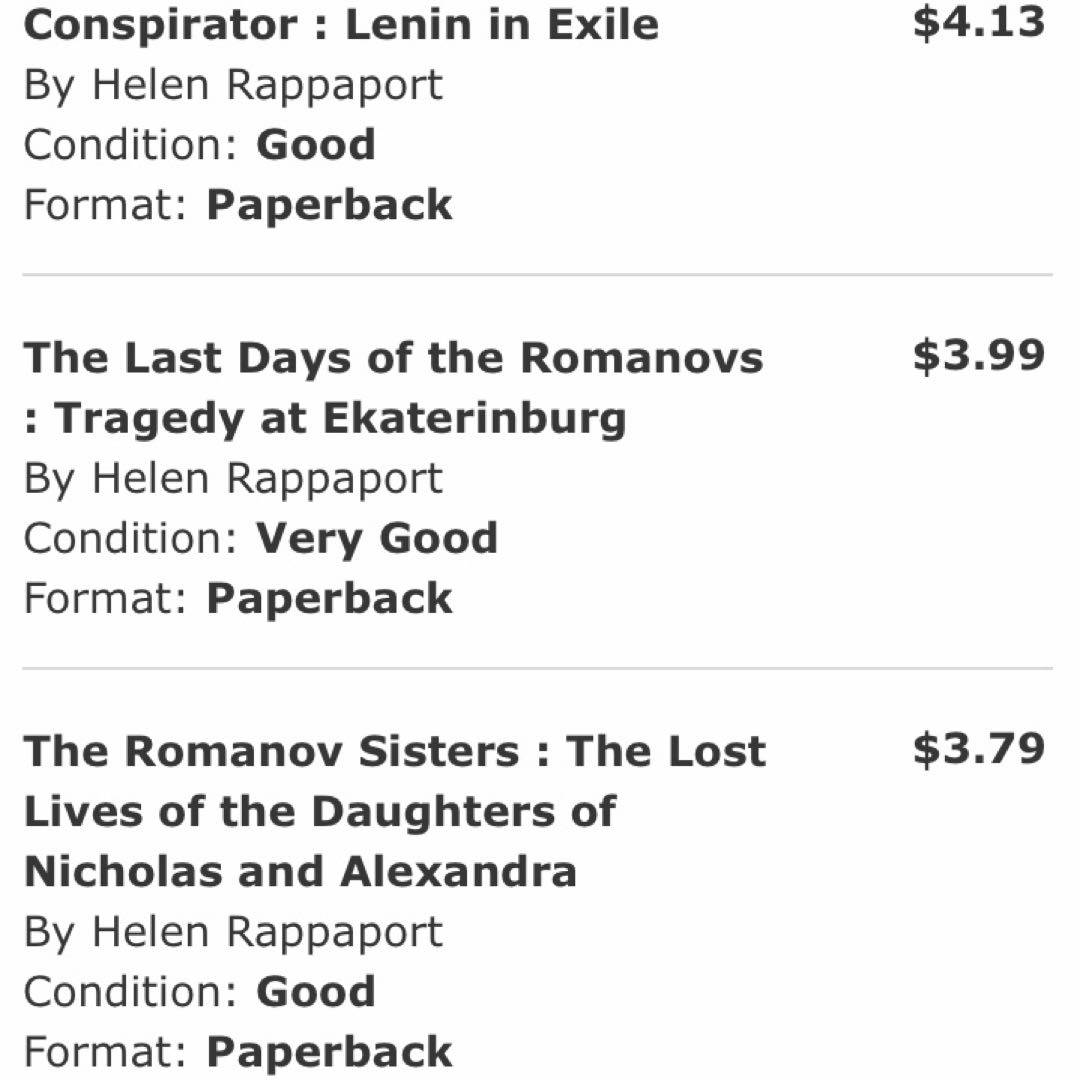Select the author under The Romanov Sisters
Image resolution: width=1080 pixels, height=1080 pixels.
[233, 932]
